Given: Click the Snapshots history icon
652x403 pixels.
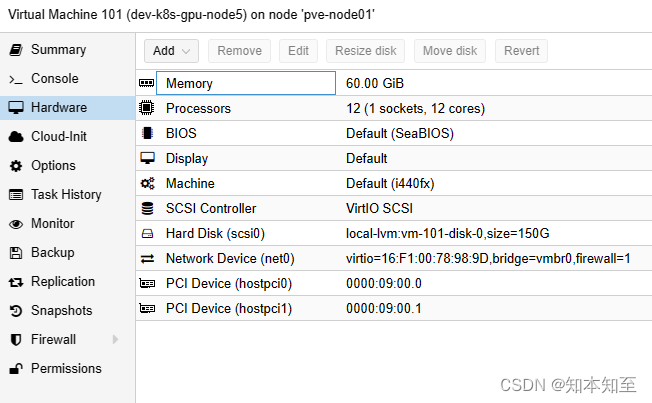Looking at the screenshot, I should coord(15,311).
